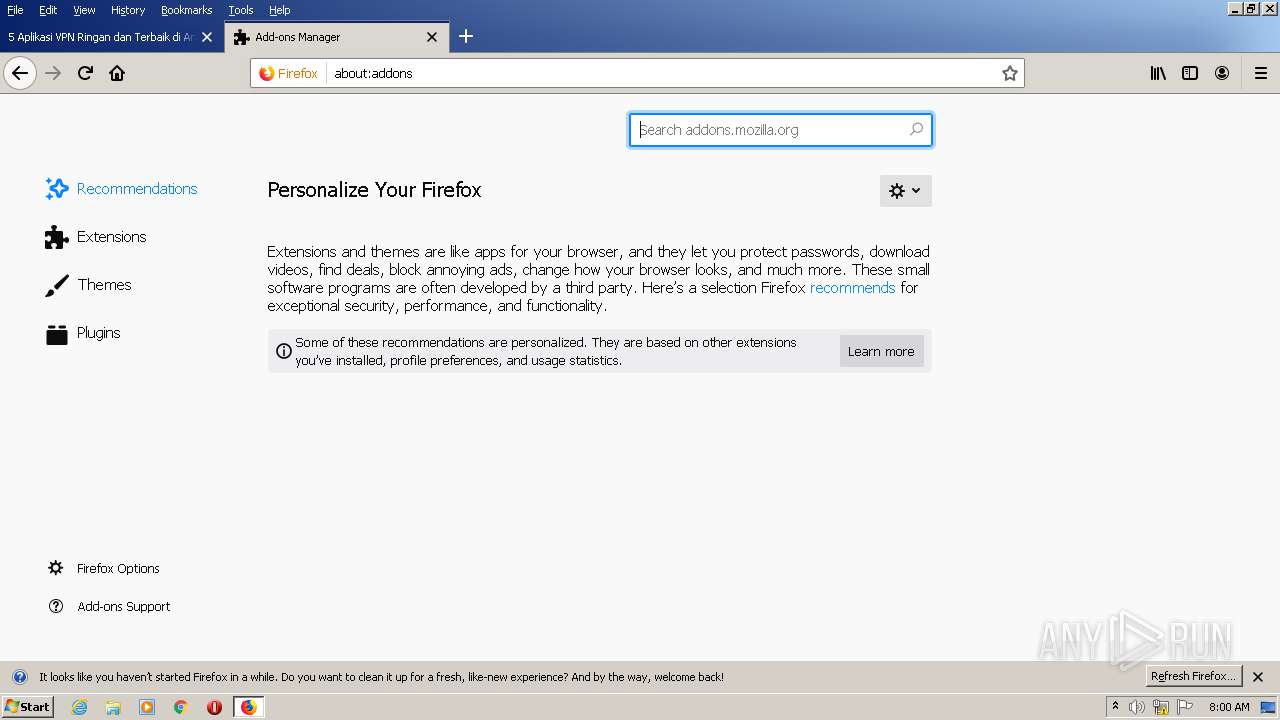Open the Tools menu
This screenshot has width=1280, height=720.
click(241, 10)
